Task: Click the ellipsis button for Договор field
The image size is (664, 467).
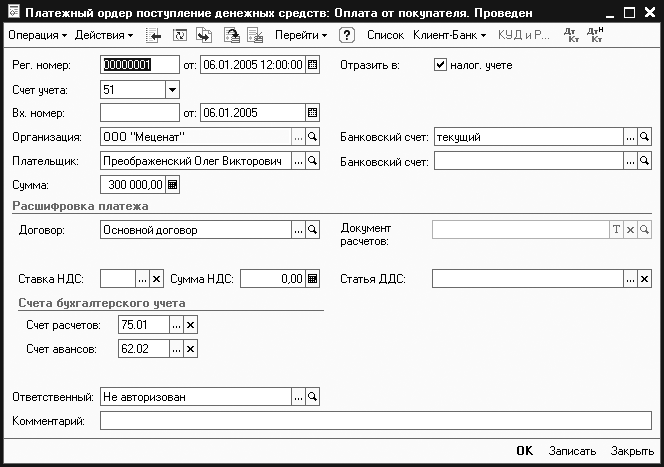Action: coord(298,230)
